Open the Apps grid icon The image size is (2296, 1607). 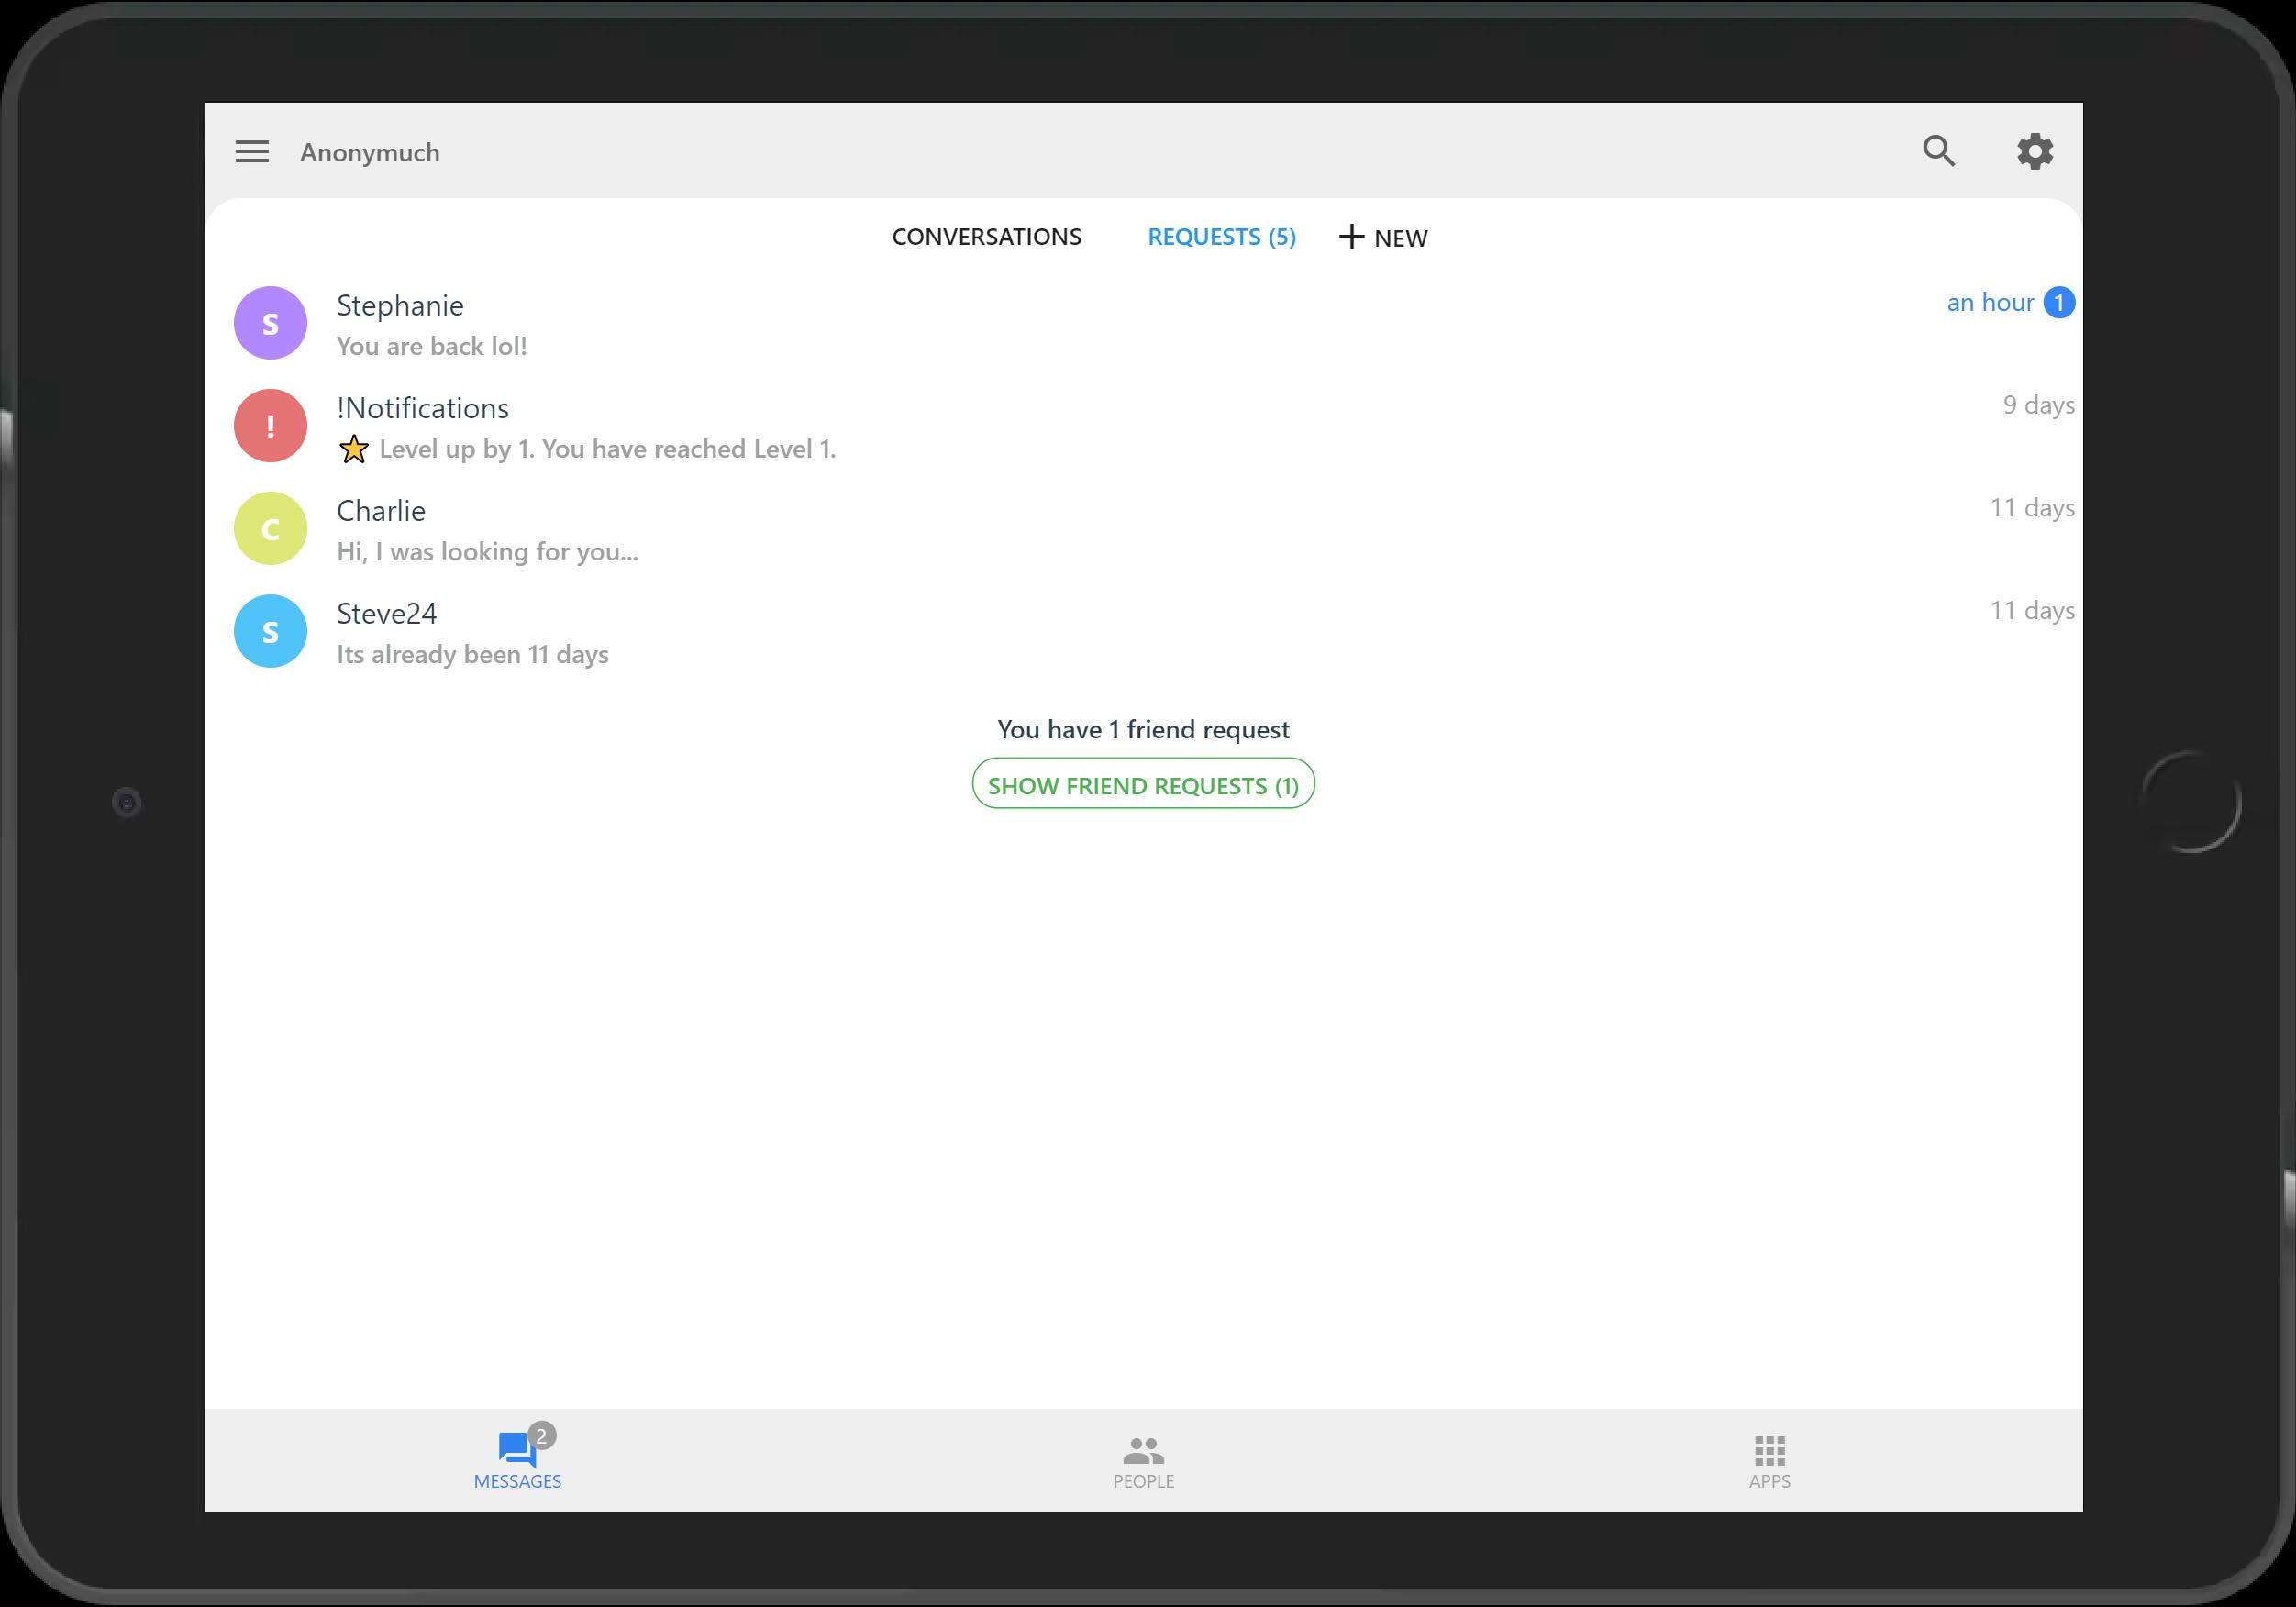pyautogui.click(x=1769, y=1449)
